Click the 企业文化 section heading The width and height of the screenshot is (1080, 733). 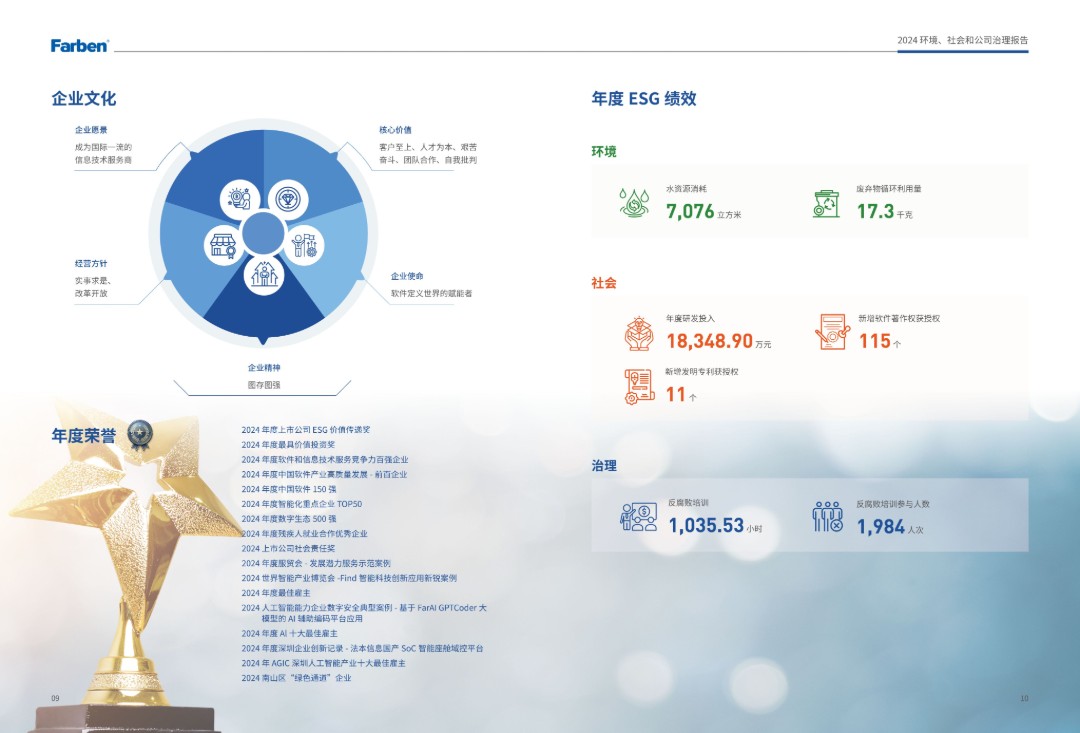tap(84, 99)
